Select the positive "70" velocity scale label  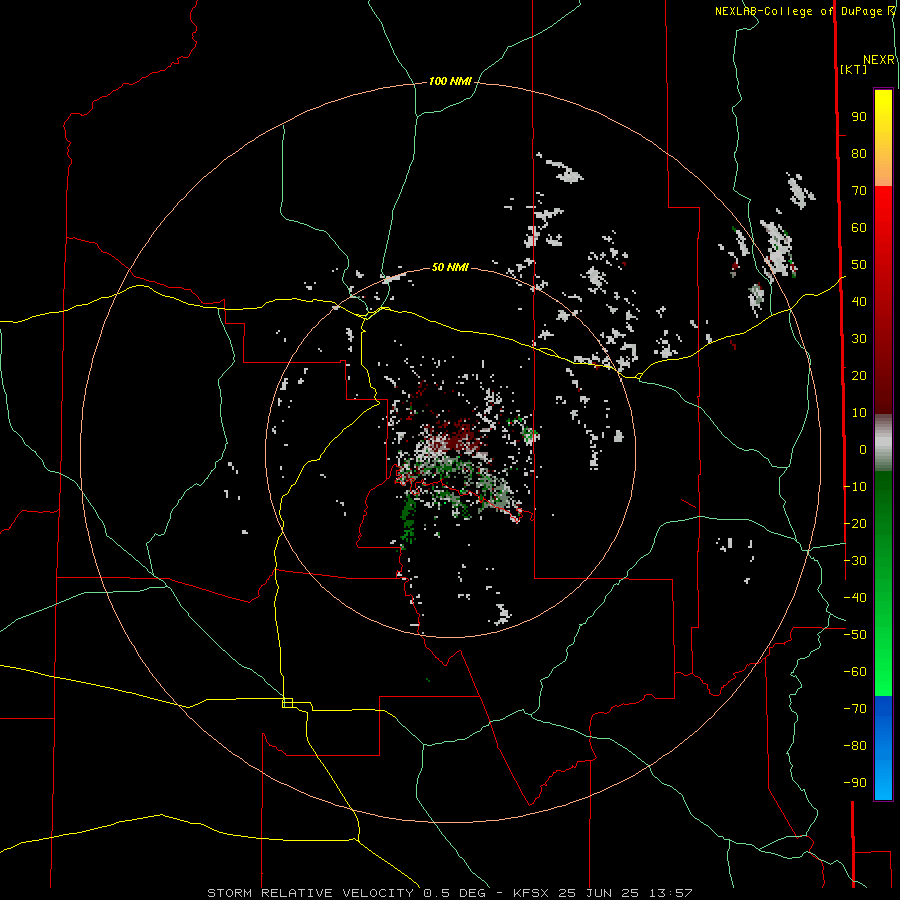tap(859, 191)
